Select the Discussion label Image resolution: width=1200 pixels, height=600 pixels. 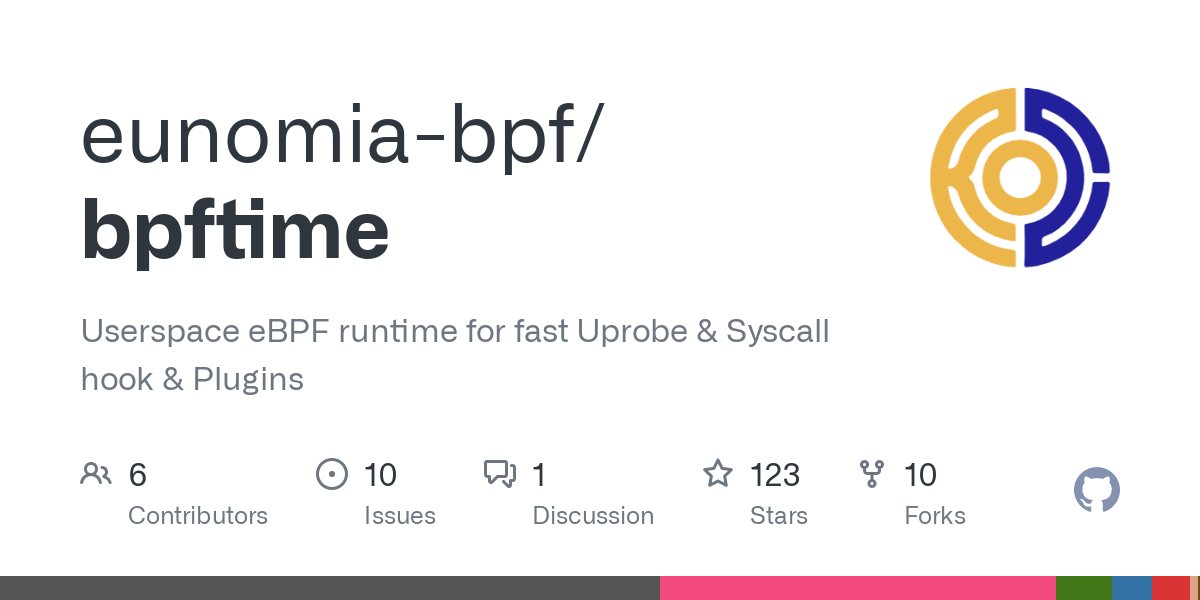pos(593,516)
